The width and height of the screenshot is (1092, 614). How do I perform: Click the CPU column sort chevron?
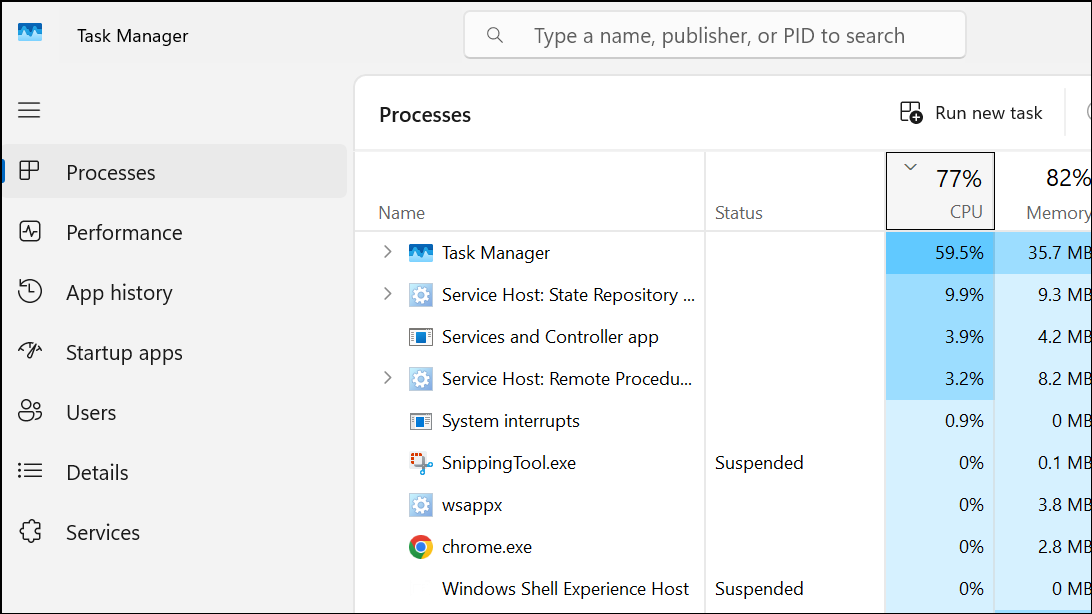click(x=910, y=168)
